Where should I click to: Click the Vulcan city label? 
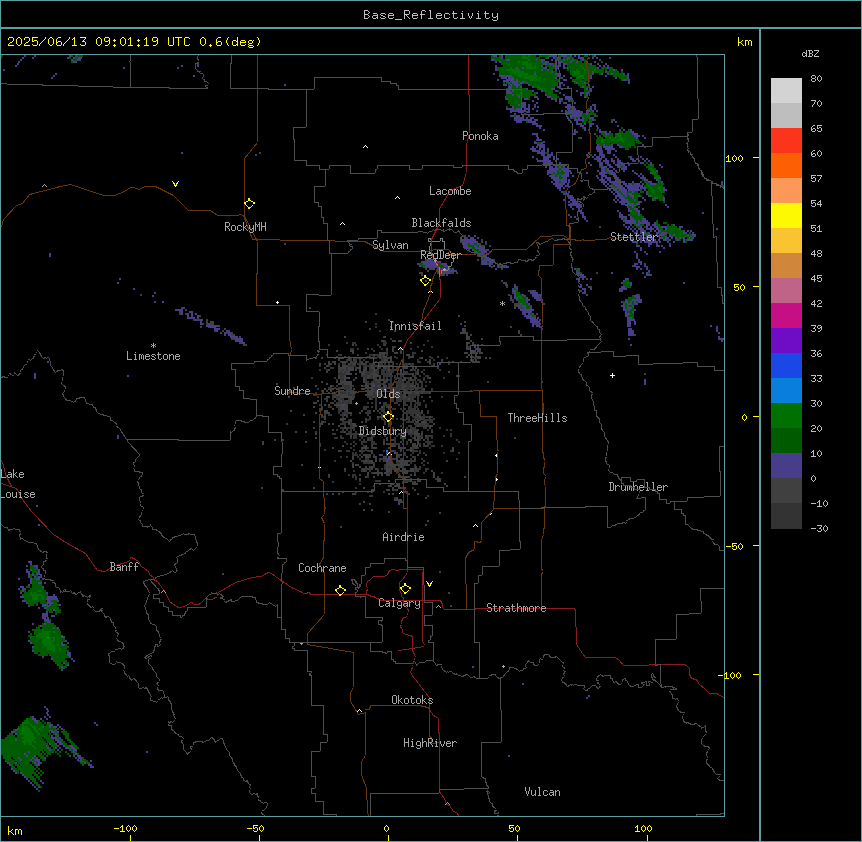542,792
